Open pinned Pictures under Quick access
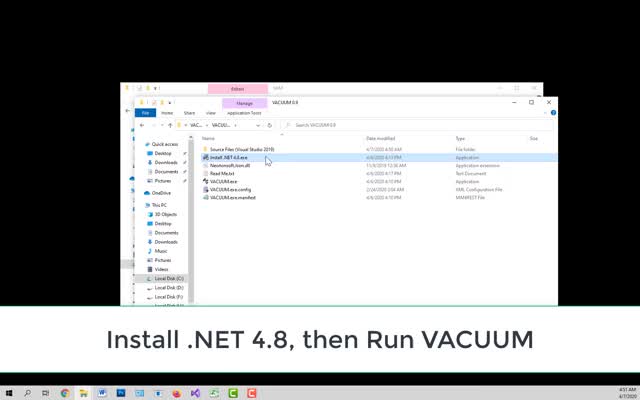The width and height of the screenshot is (640, 400). [162, 181]
